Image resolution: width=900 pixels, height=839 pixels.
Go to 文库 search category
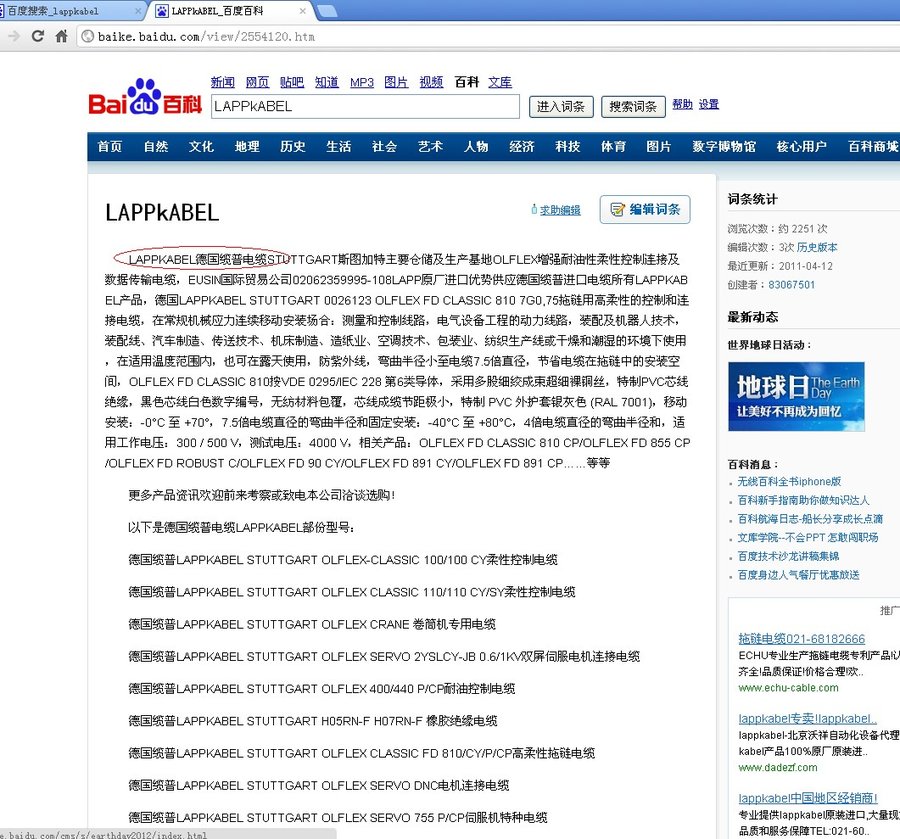pos(500,82)
